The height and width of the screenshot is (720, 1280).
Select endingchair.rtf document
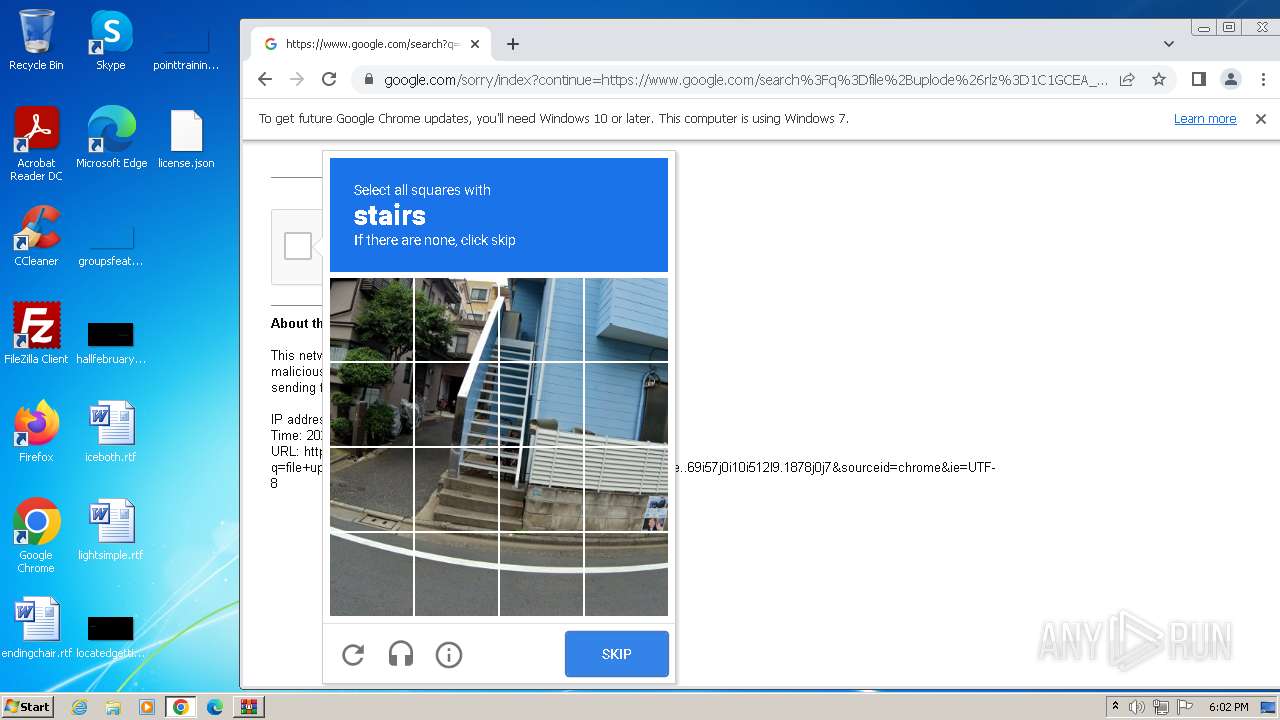pyautogui.click(x=36, y=628)
